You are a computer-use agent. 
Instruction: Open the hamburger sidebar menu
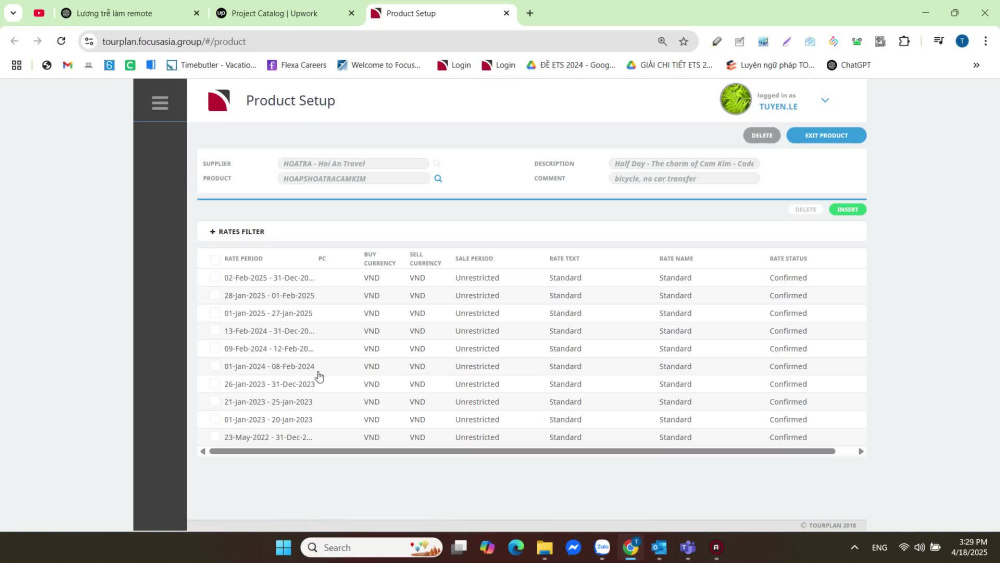click(160, 103)
